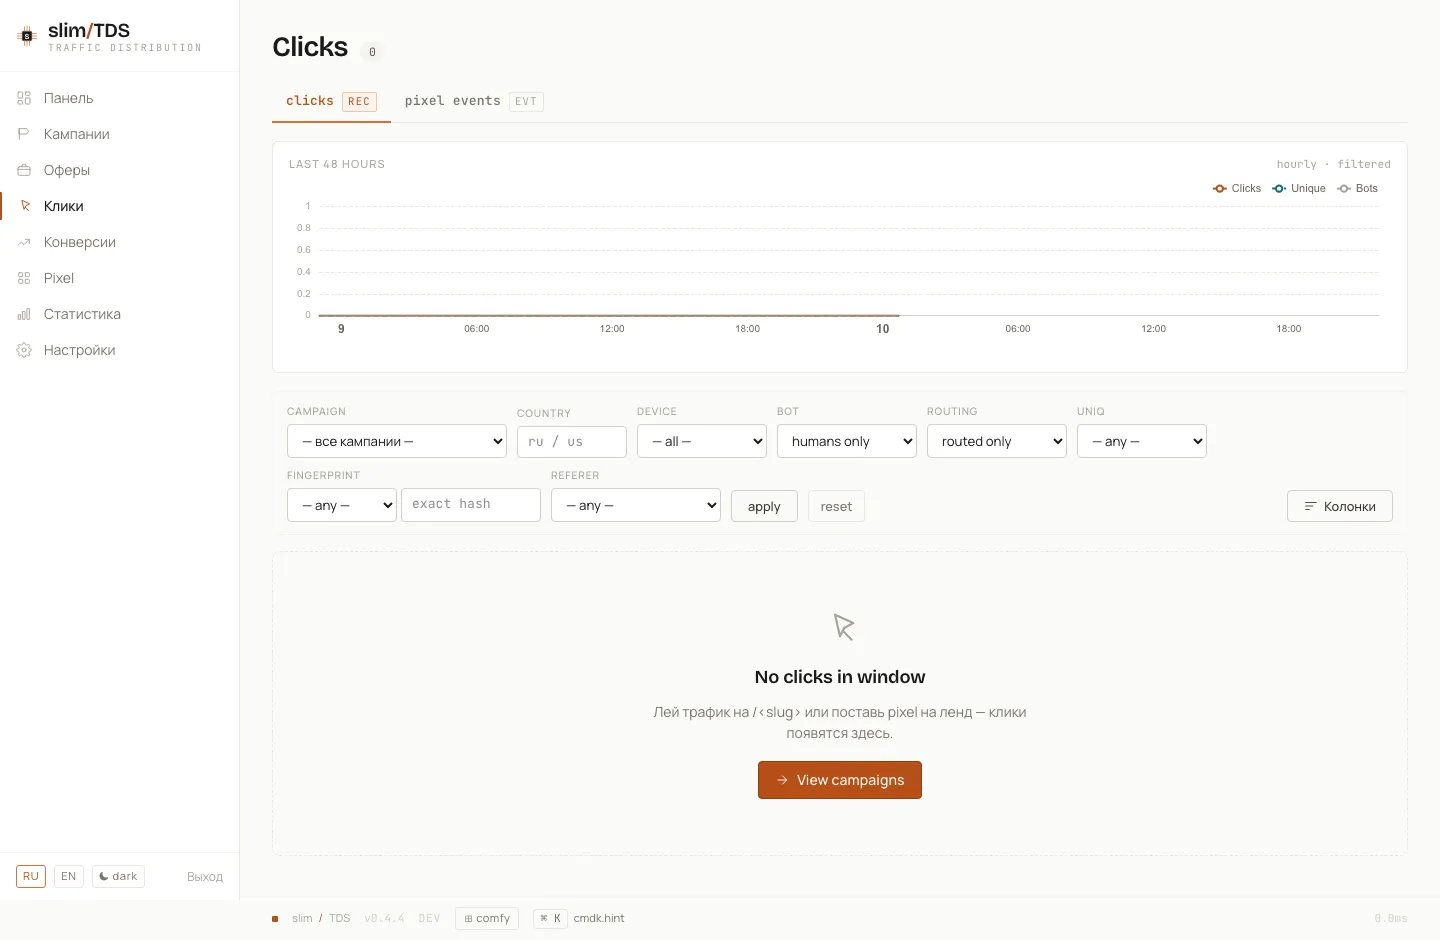1440x940 pixels.
Task: Apply the selected filters
Action: pos(764,506)
